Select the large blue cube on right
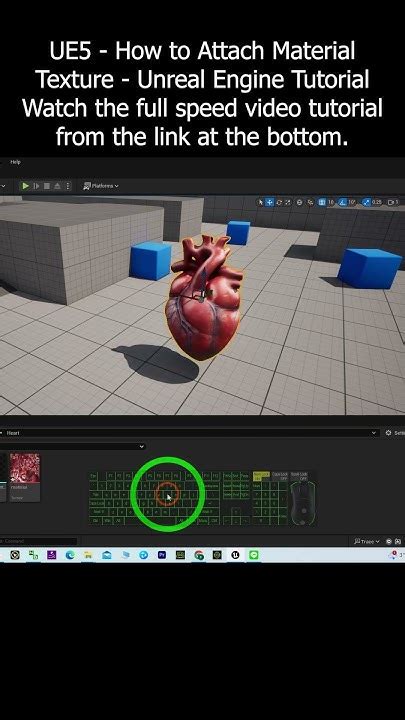Image resolution: width=405 pixels, height=720 pixels. tap(370, 268)
